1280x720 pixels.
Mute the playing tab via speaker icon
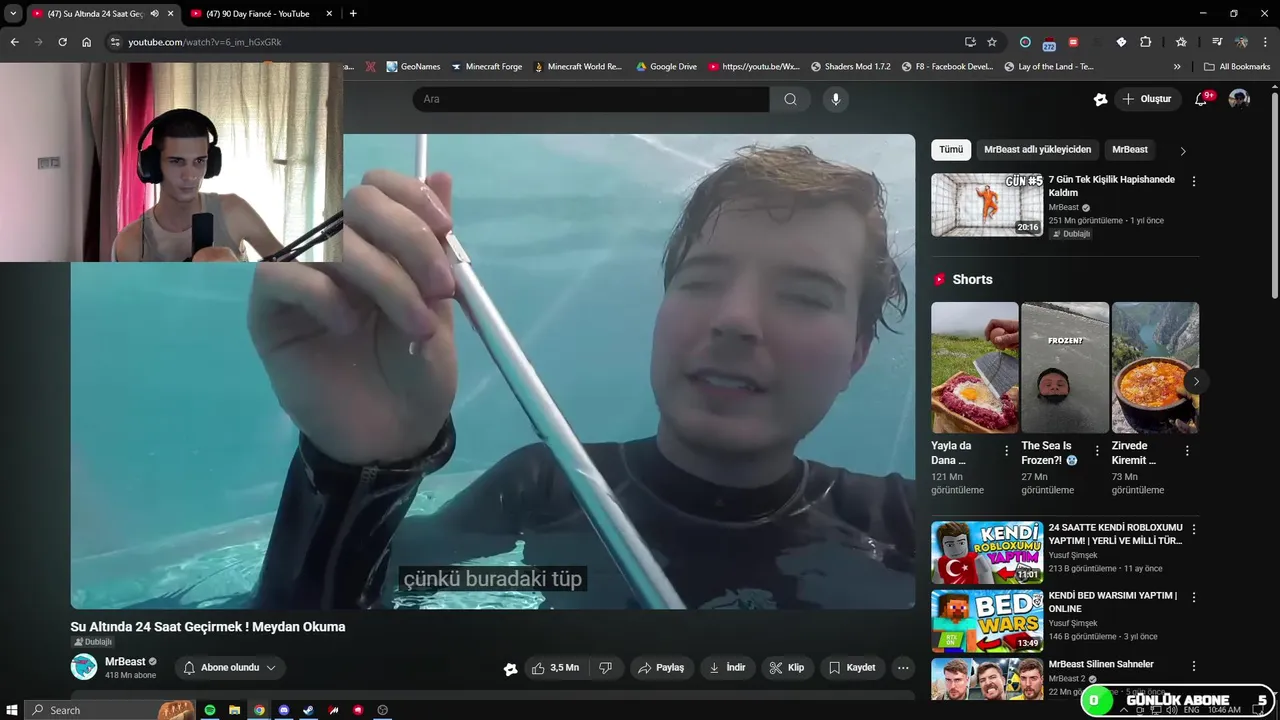click(x=154, y=13)
